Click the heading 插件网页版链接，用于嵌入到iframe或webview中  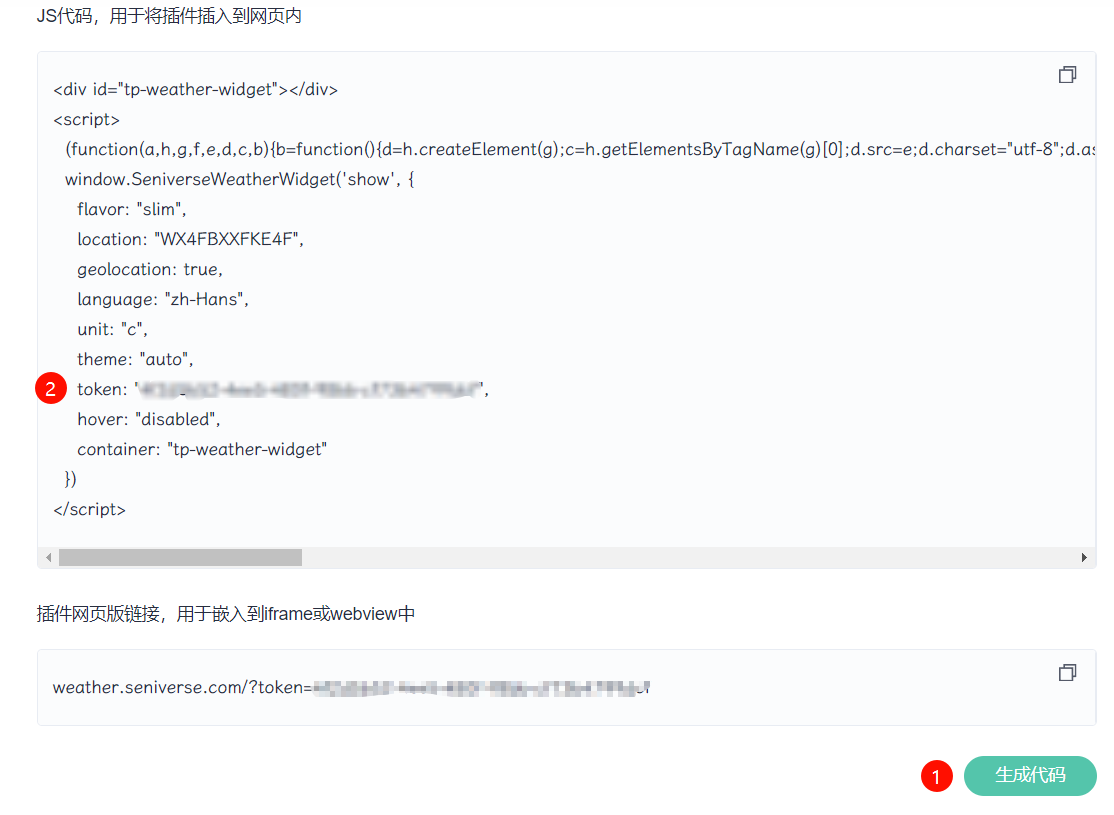[226, 613]
